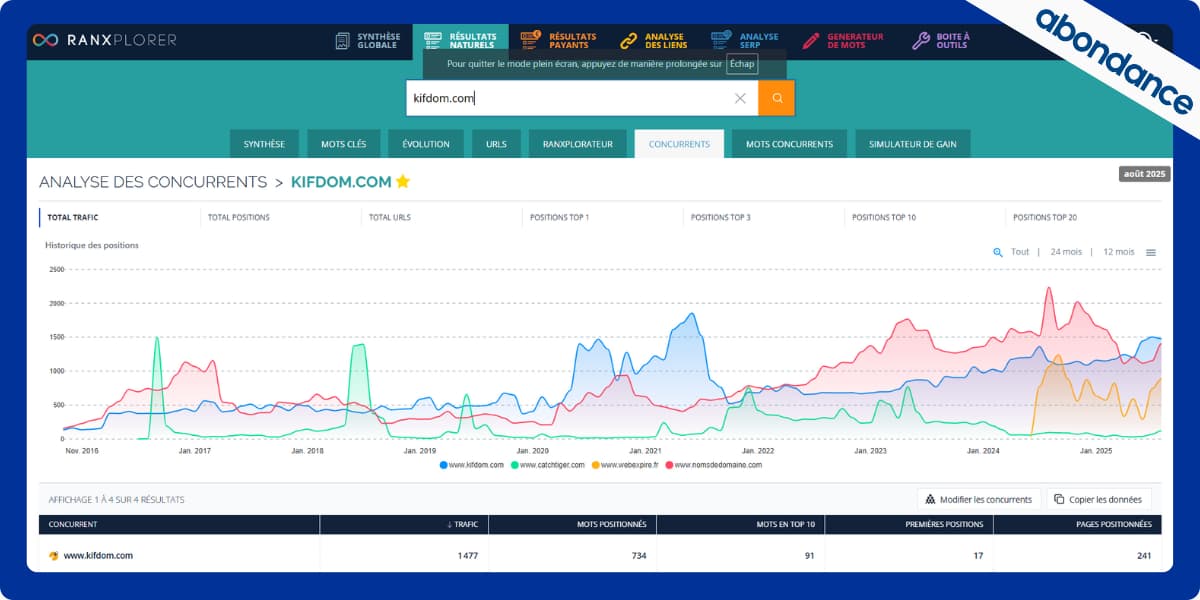Switch to the Mots Clés tab

click(x=343, y=144)
